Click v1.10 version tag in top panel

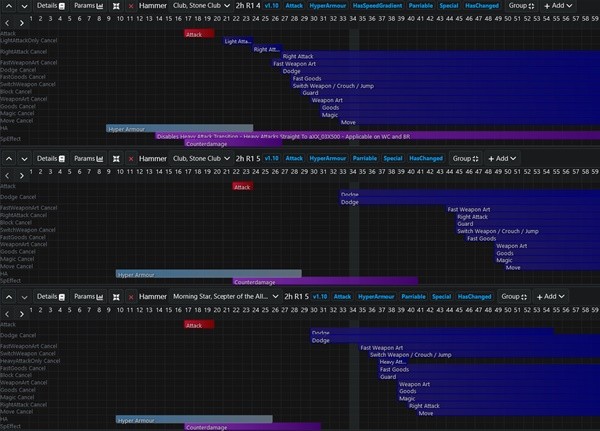(271, 6)
